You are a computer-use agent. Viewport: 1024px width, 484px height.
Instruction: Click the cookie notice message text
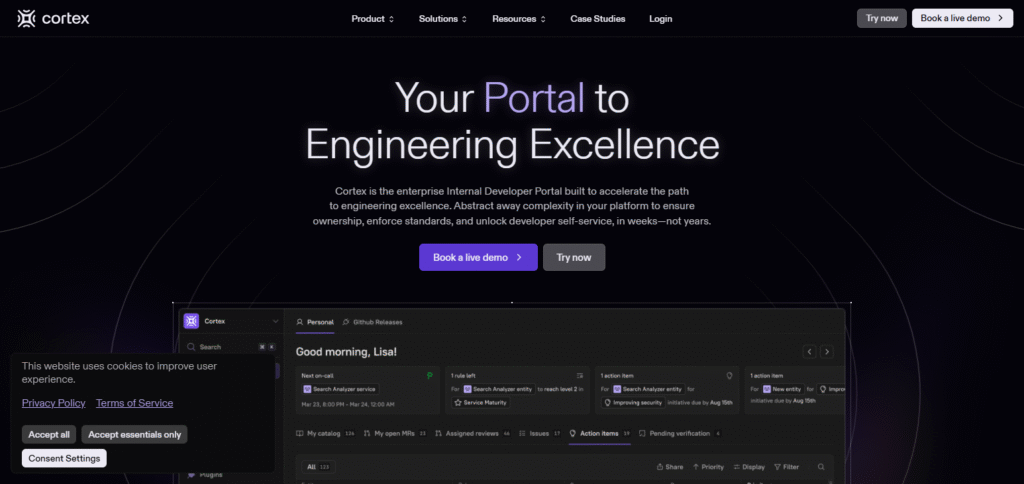click(x=119, y=372)
